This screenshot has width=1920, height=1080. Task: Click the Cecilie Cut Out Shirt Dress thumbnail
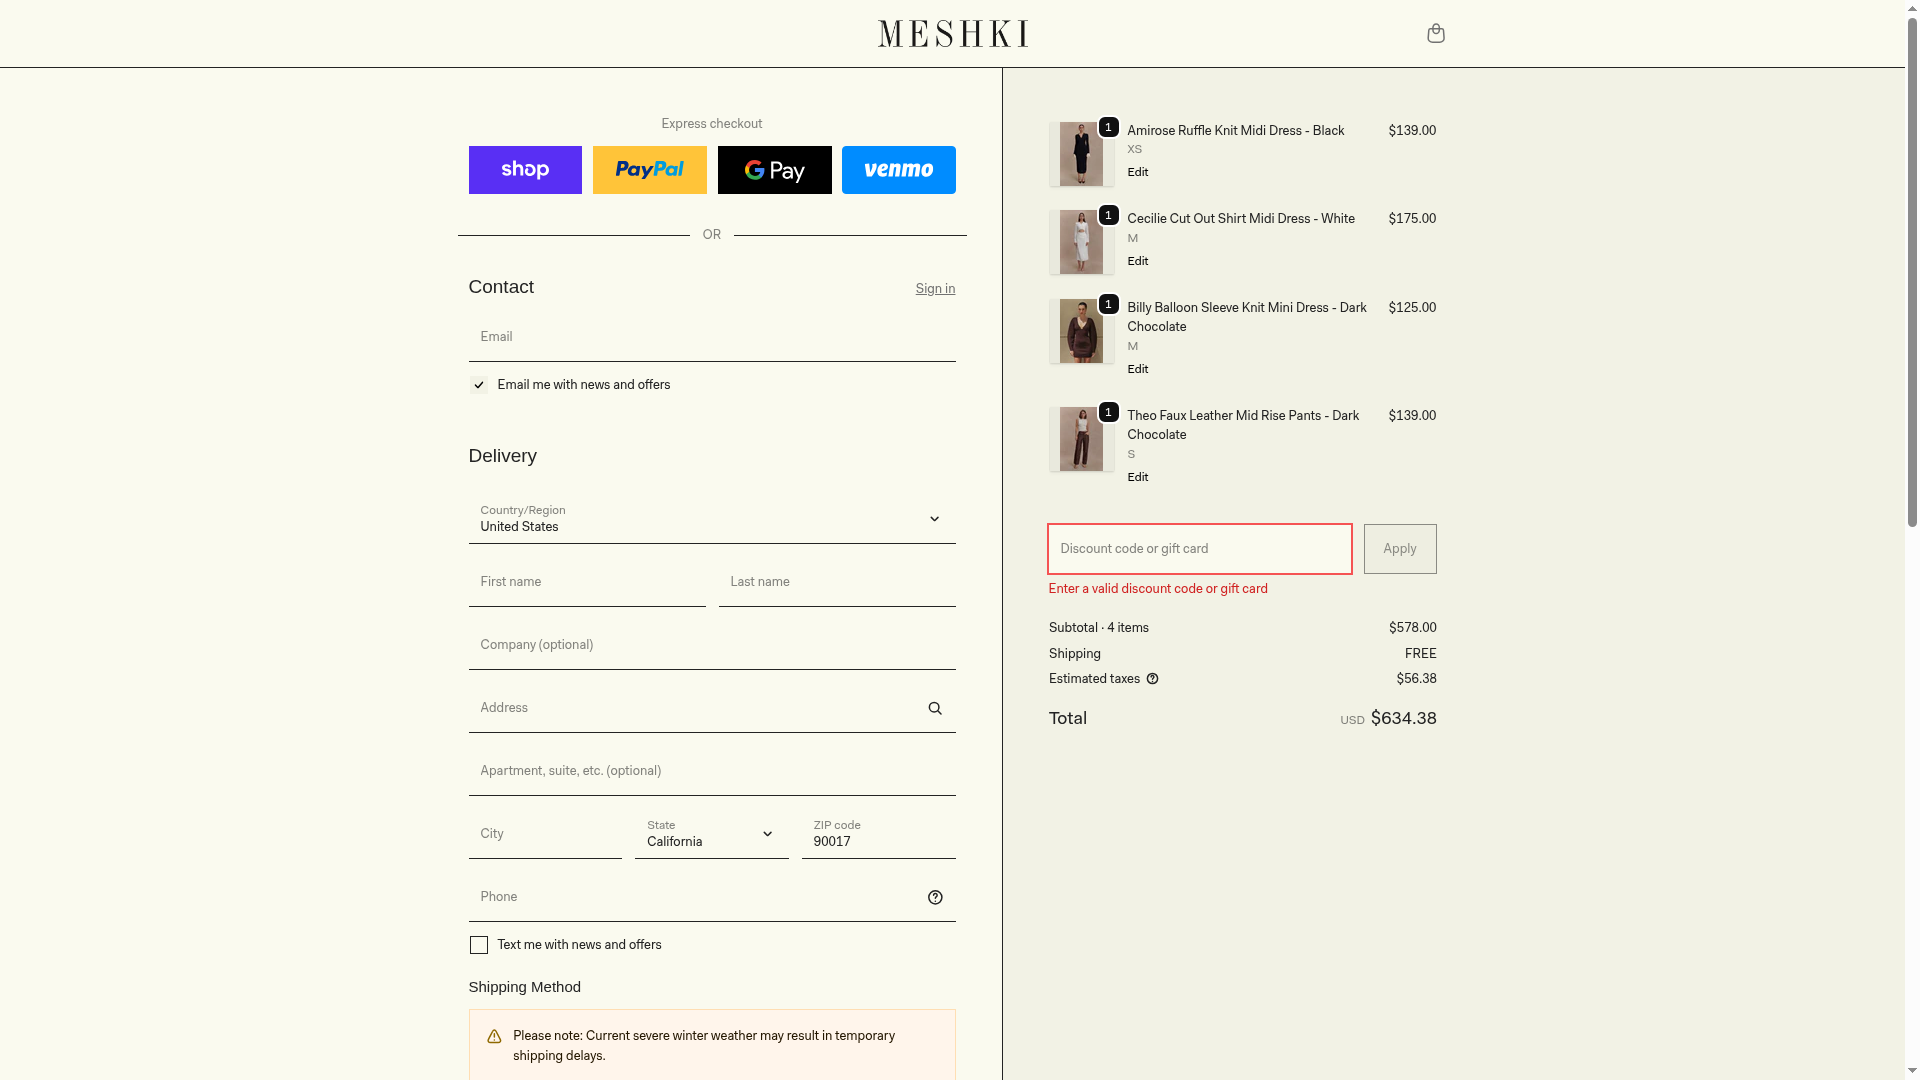coord(1081,242)
